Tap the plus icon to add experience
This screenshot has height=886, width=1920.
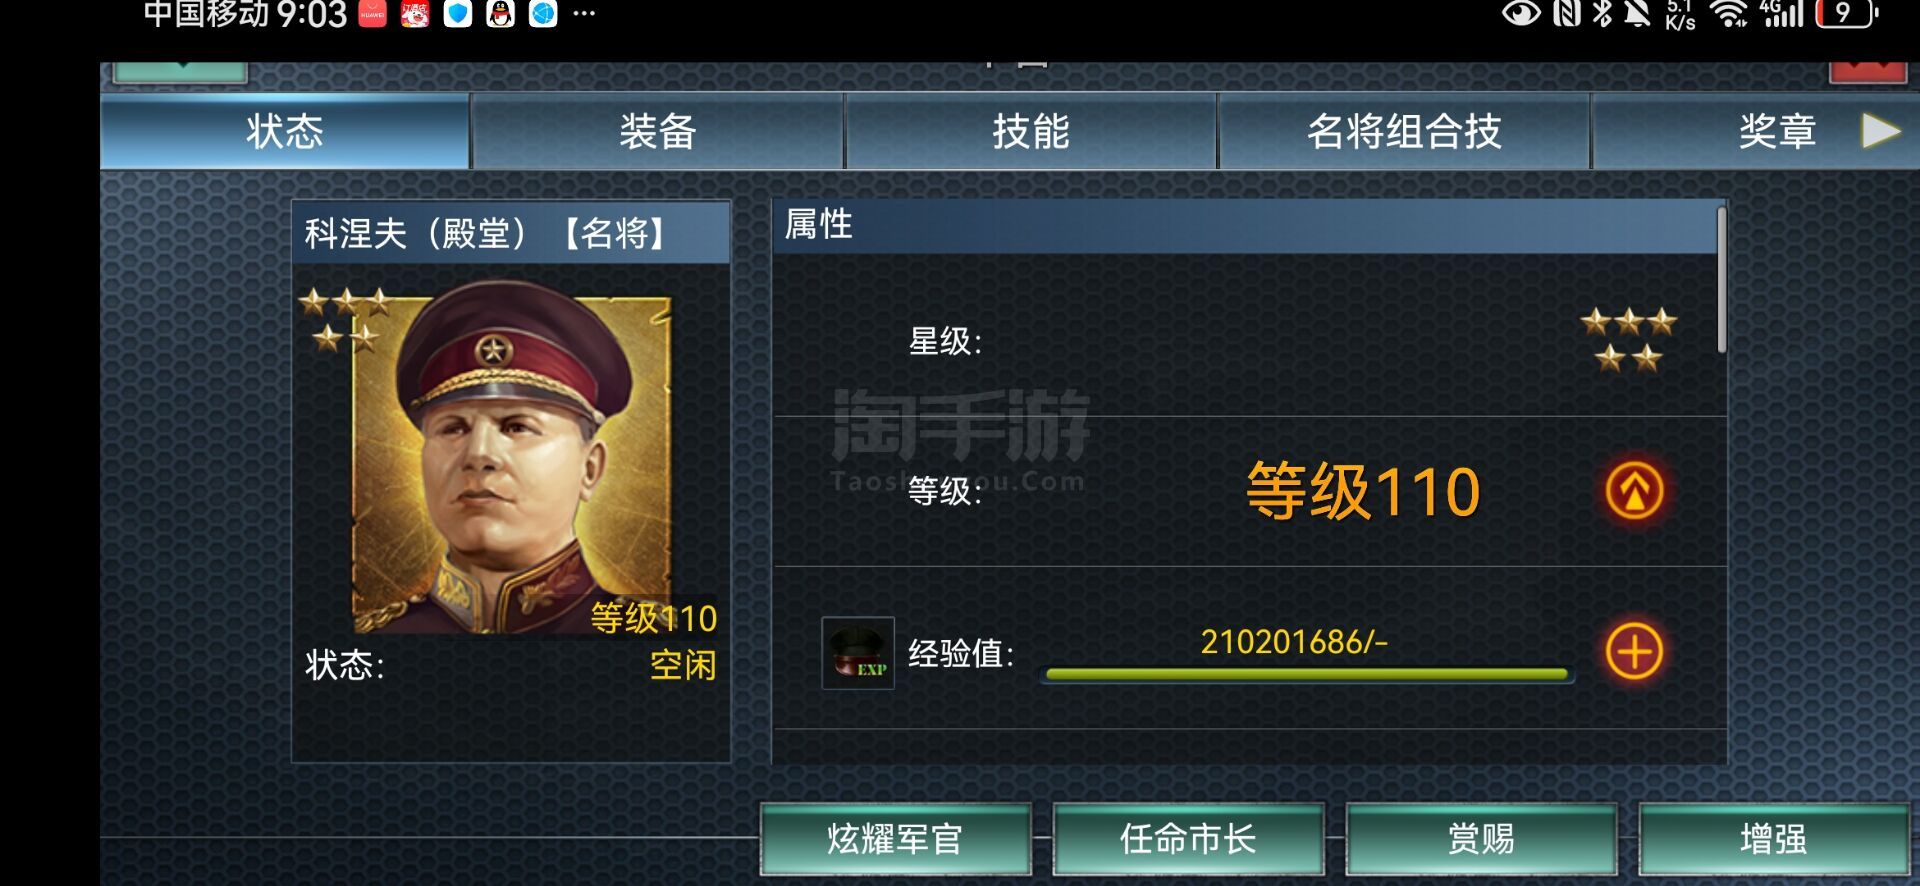point(1634,652)
